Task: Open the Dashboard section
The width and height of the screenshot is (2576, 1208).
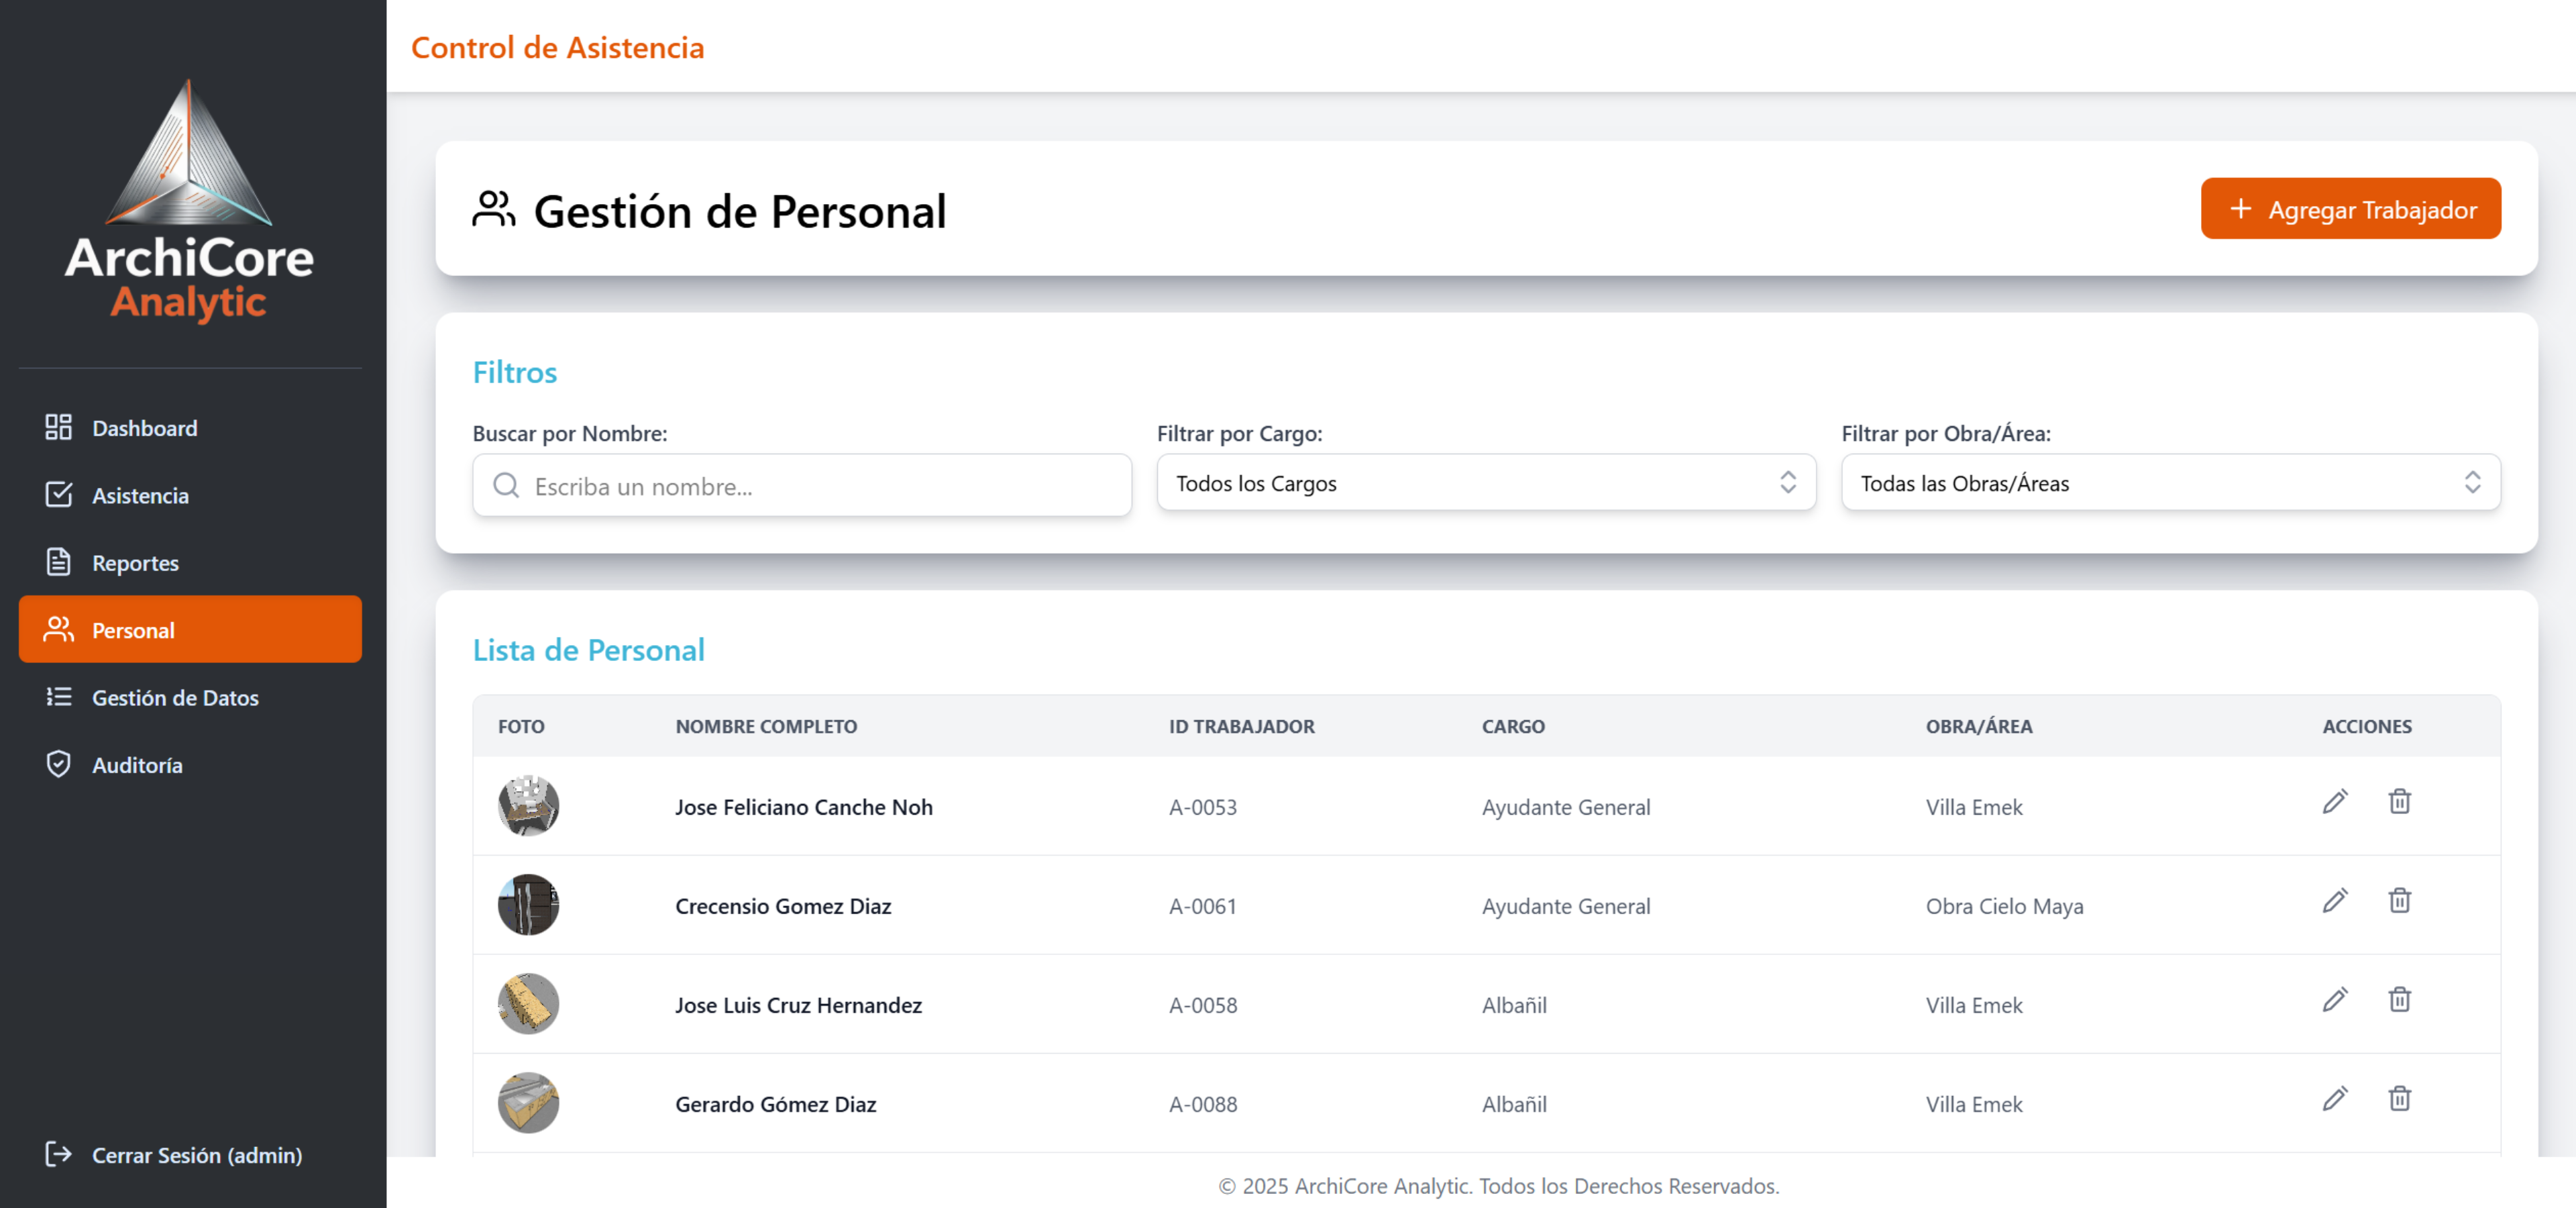Action: (x=190, y=428)
